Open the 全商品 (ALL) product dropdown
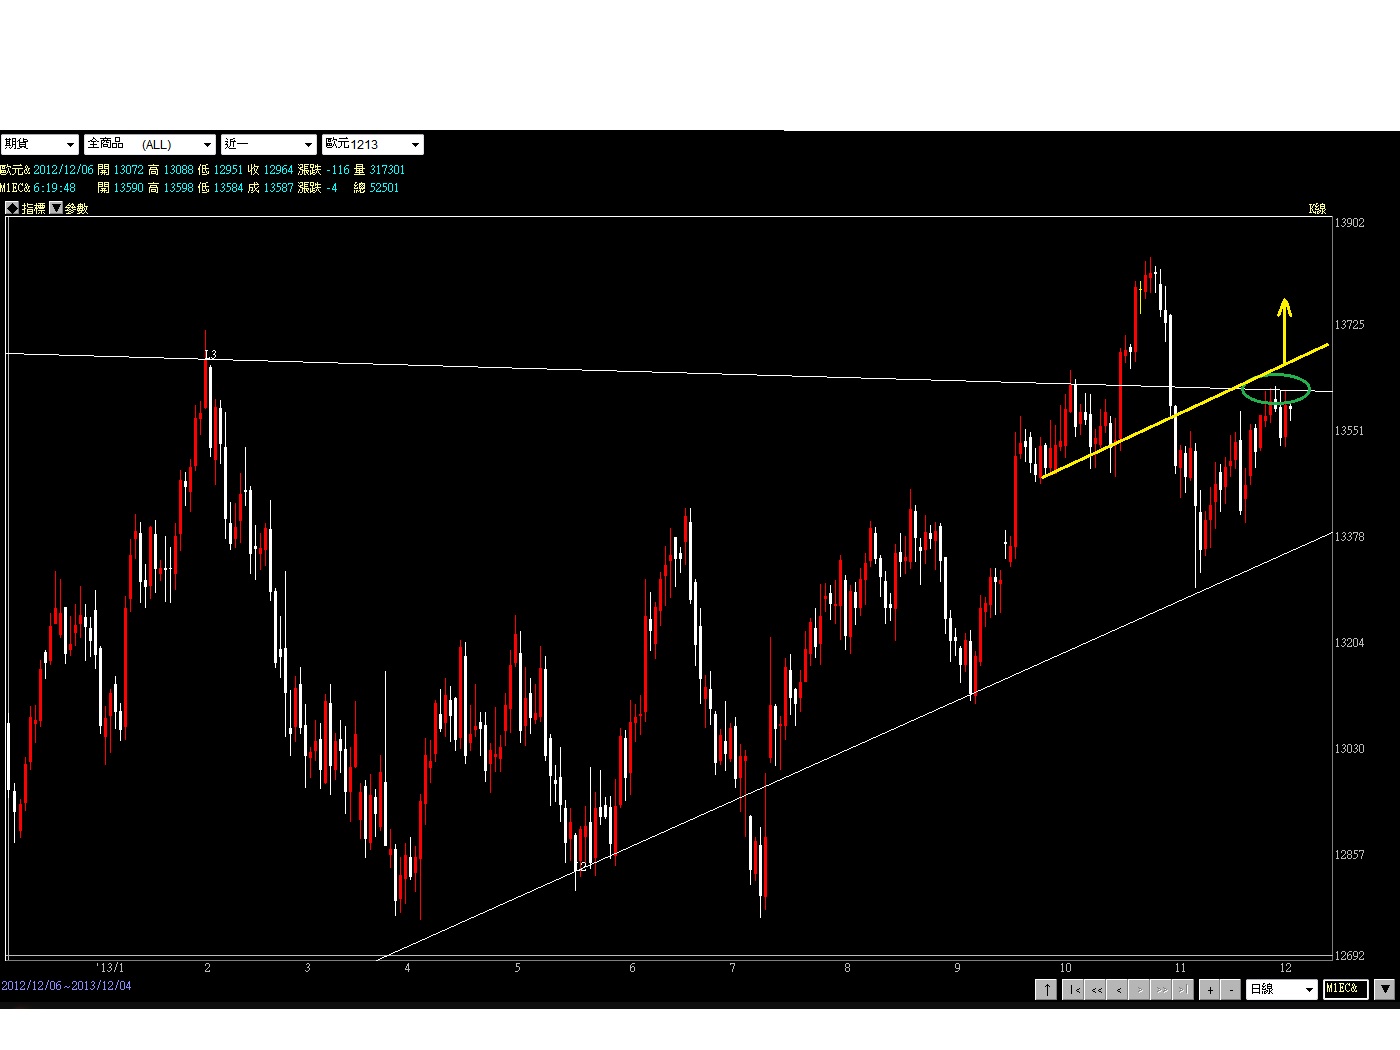Image resolution: width=1400 pixels, height=1050 pixels. click(150, 144)
